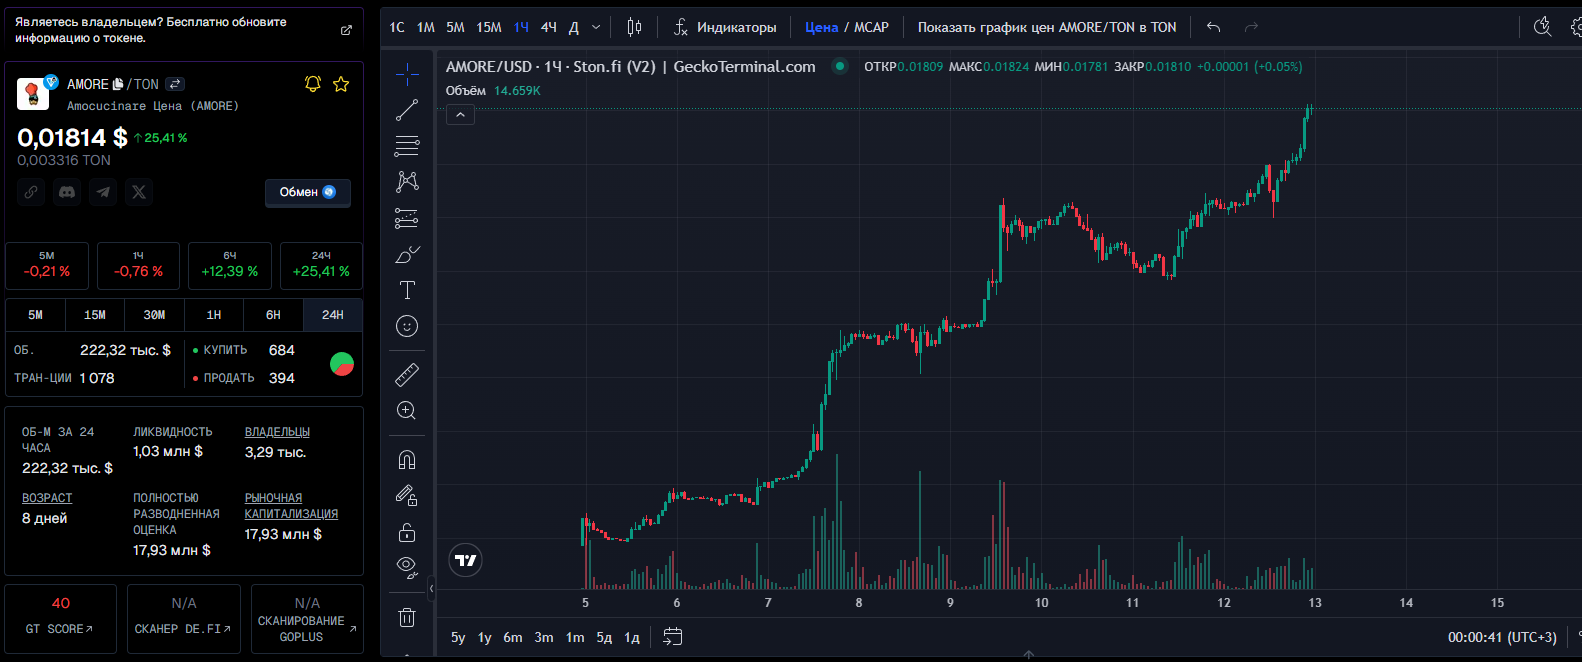1582x662 pixels.
Task: Select the forecasting and measurement tool
Action: (407, 218)
